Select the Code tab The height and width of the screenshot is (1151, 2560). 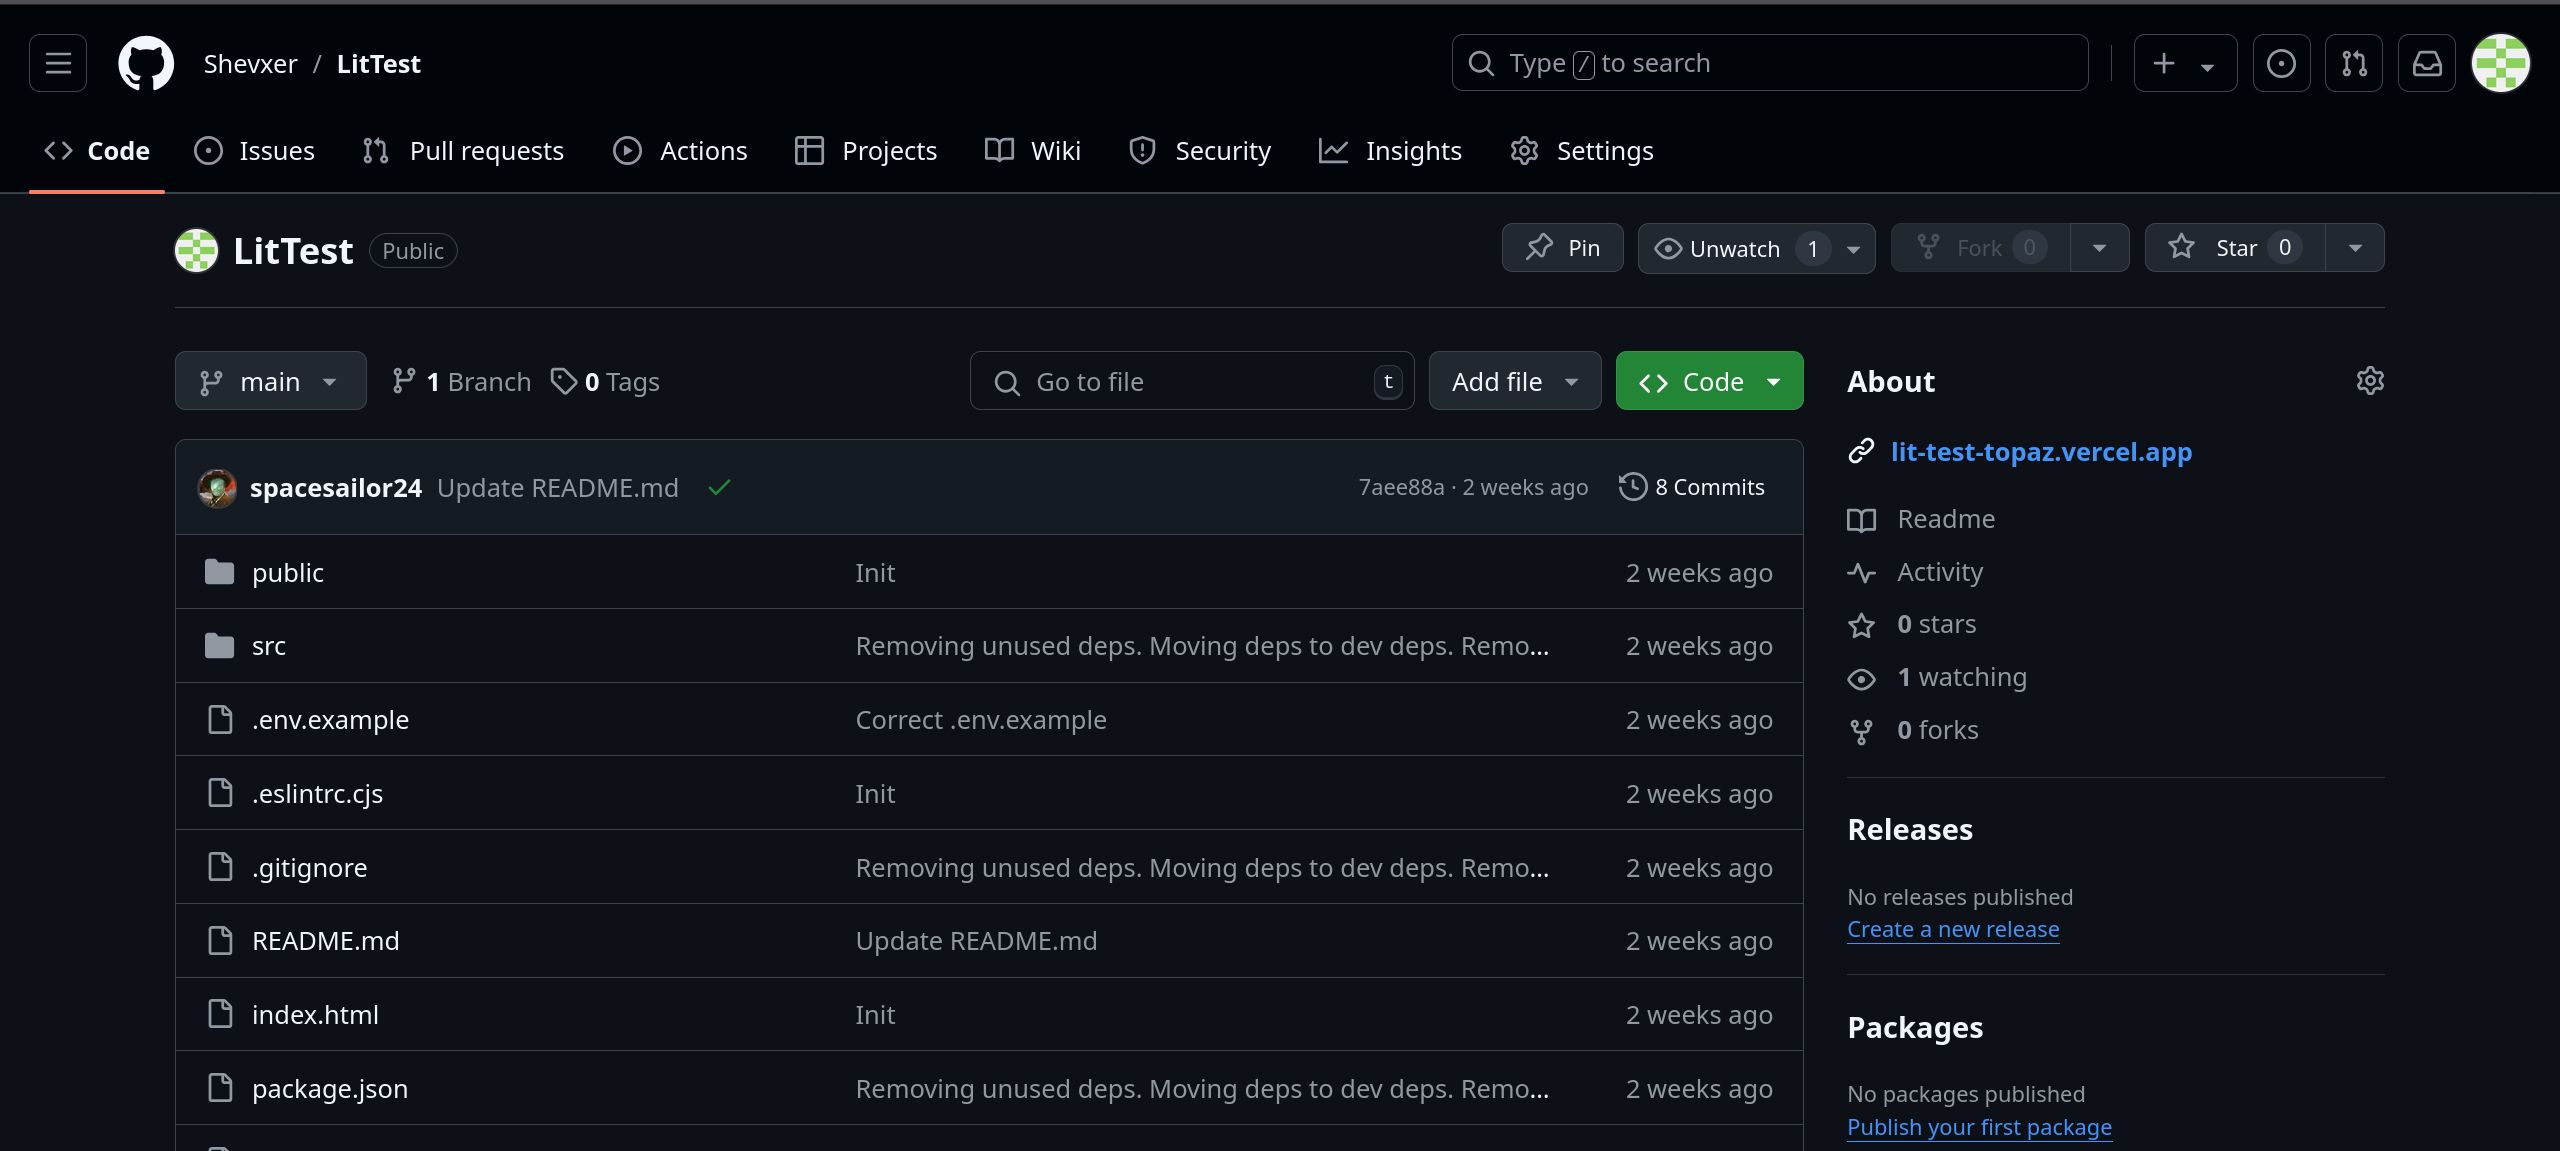point(97,151)
